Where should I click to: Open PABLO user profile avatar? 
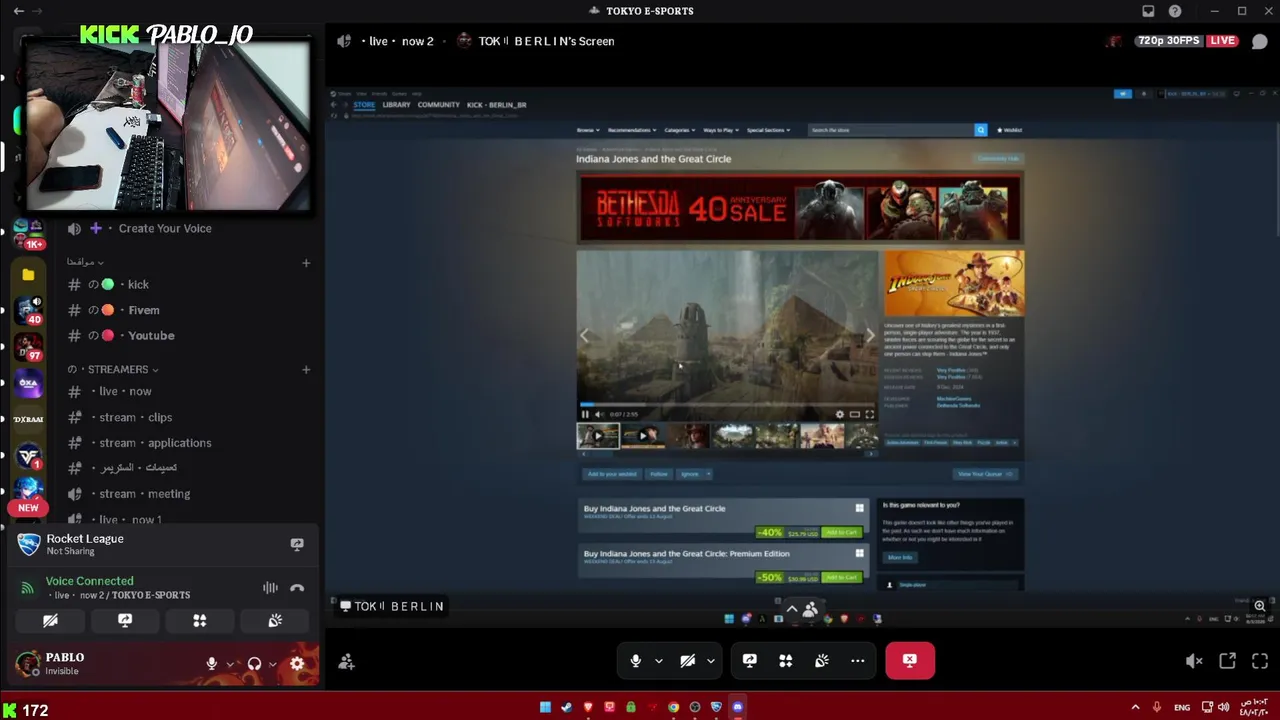[x=28, y=663]
